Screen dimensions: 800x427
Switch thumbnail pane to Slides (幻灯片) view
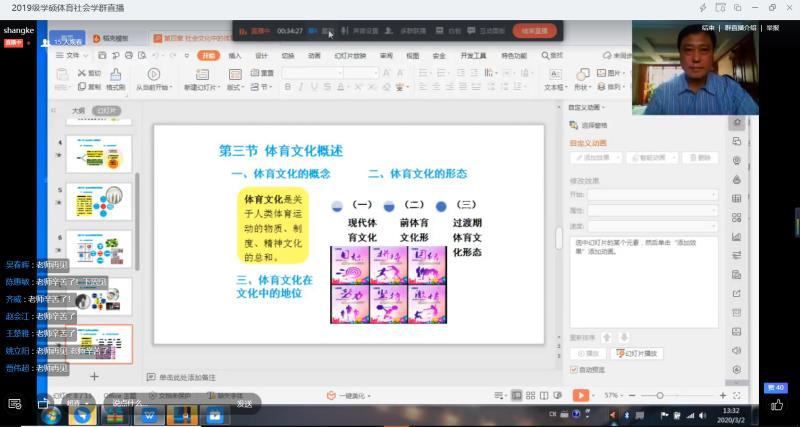107,111
